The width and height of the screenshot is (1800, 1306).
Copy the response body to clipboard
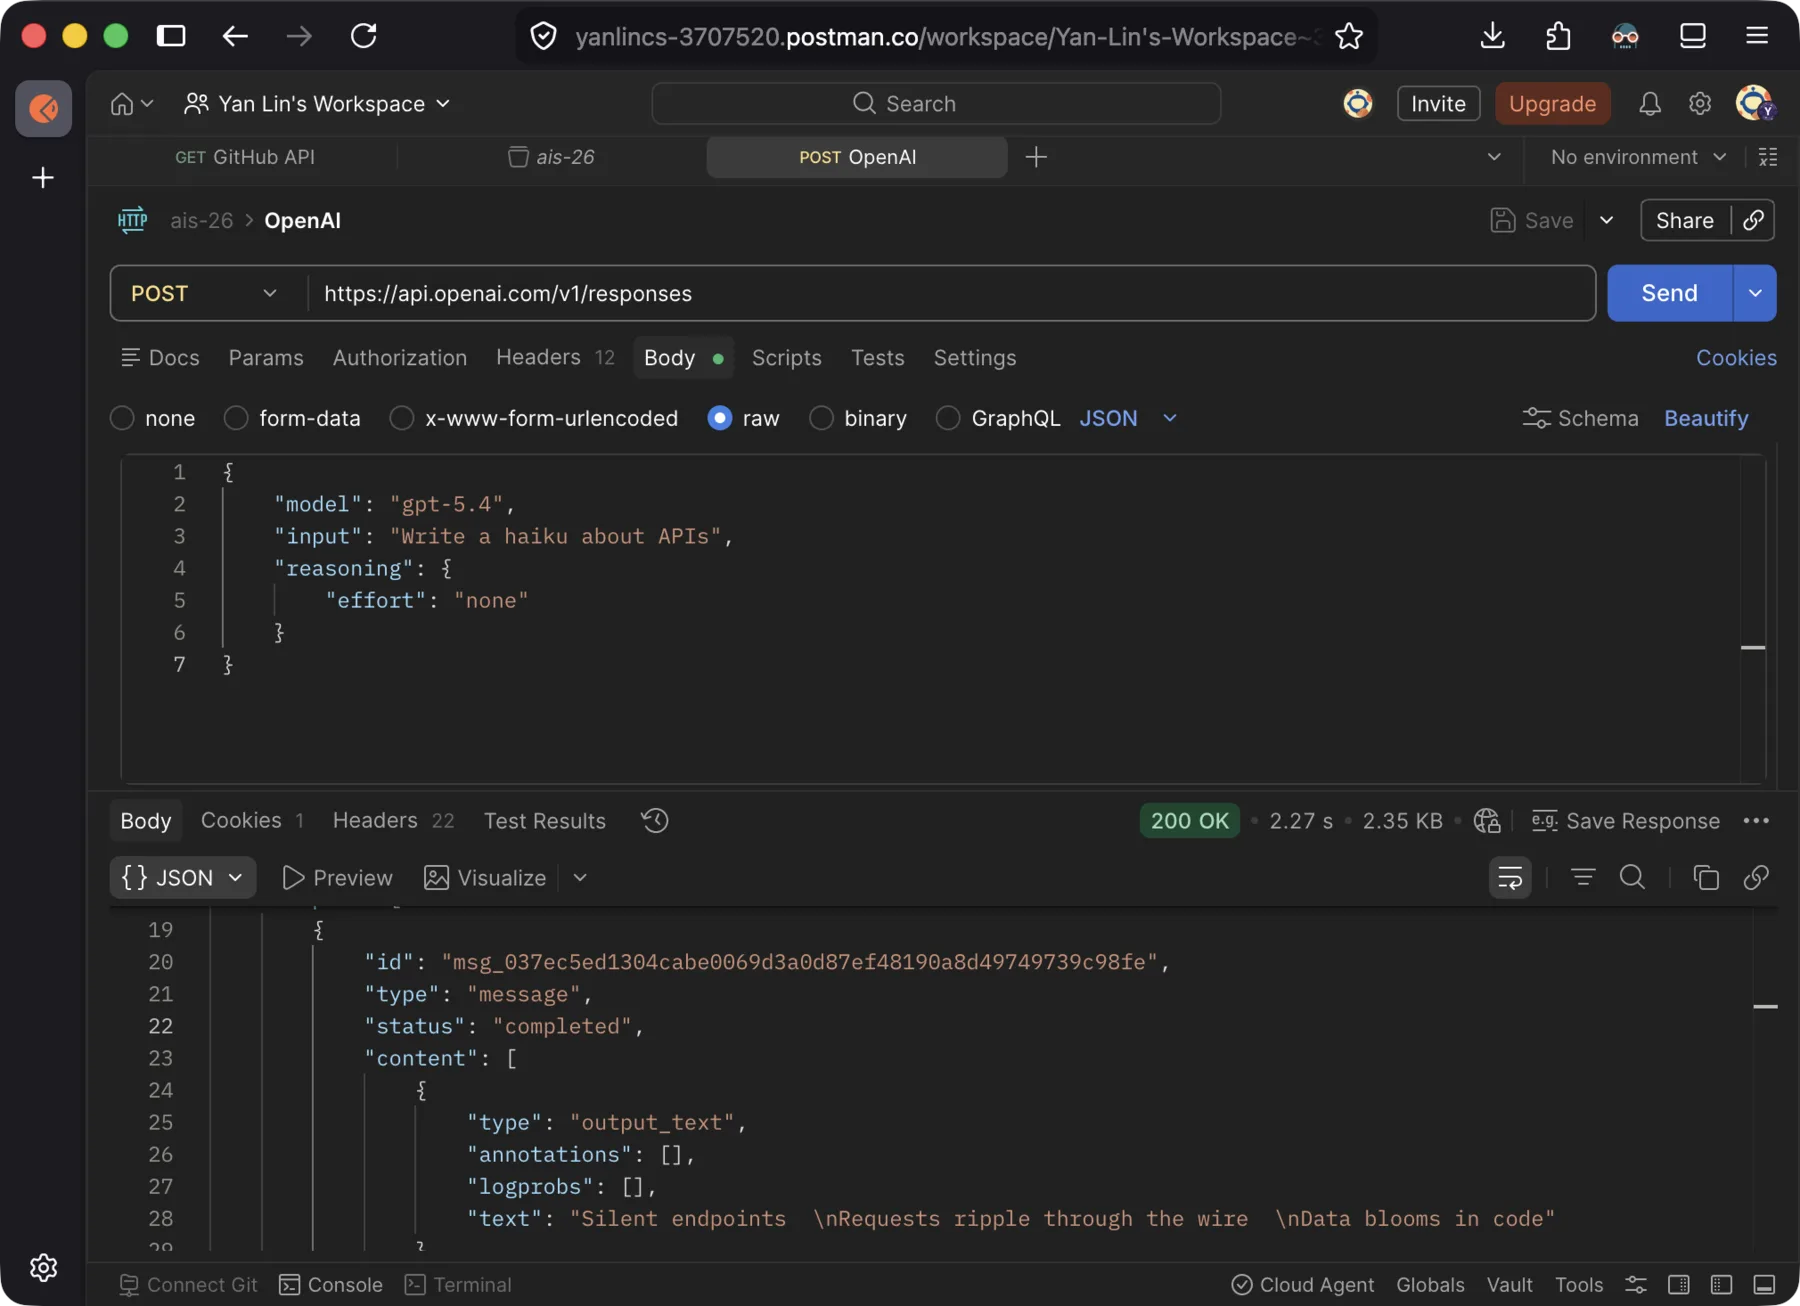click(1706, 878)
